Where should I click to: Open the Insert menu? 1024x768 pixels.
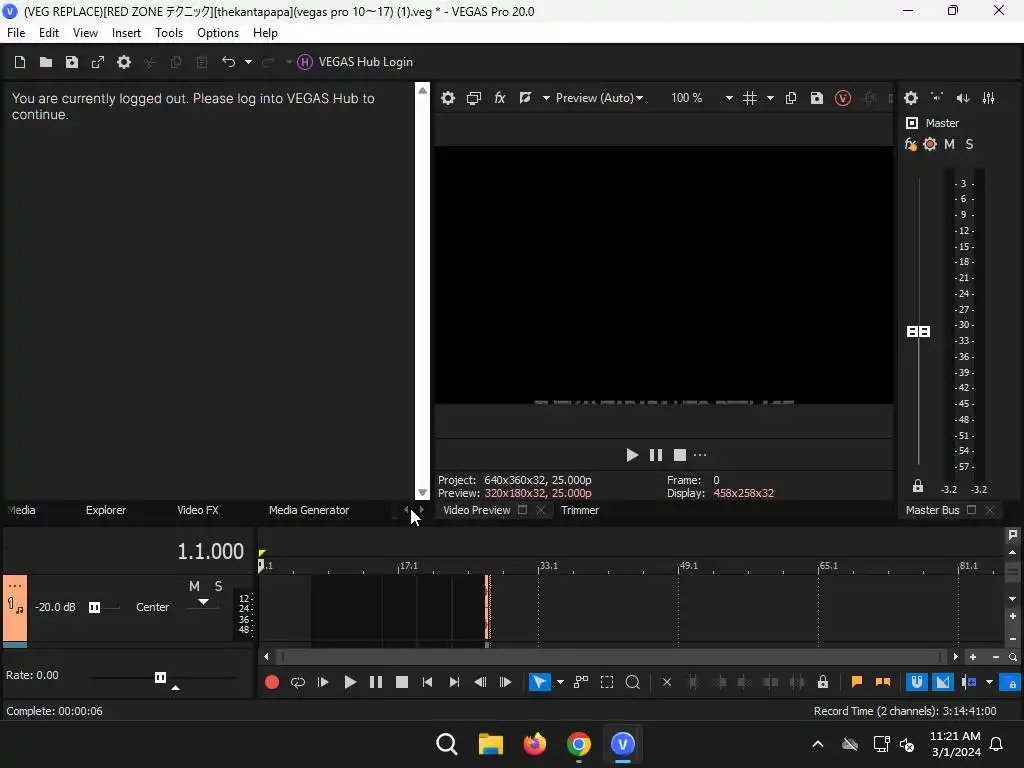[x=126, y=33]
